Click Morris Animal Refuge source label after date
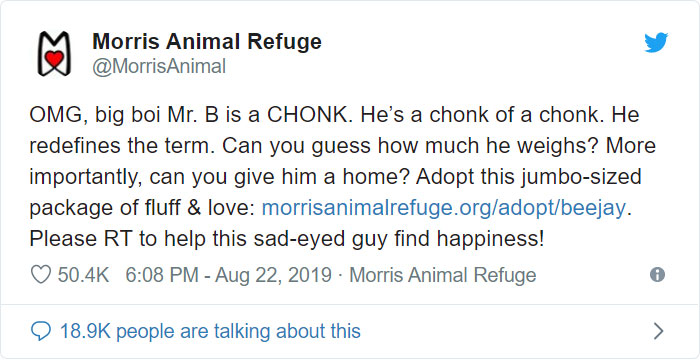700x360 pixels. [x=443, y=275]
